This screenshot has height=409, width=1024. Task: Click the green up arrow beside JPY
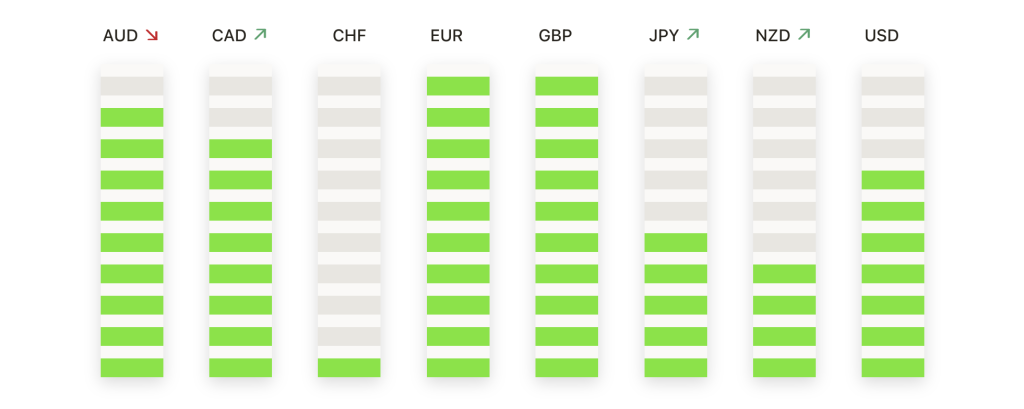[693, 35]
